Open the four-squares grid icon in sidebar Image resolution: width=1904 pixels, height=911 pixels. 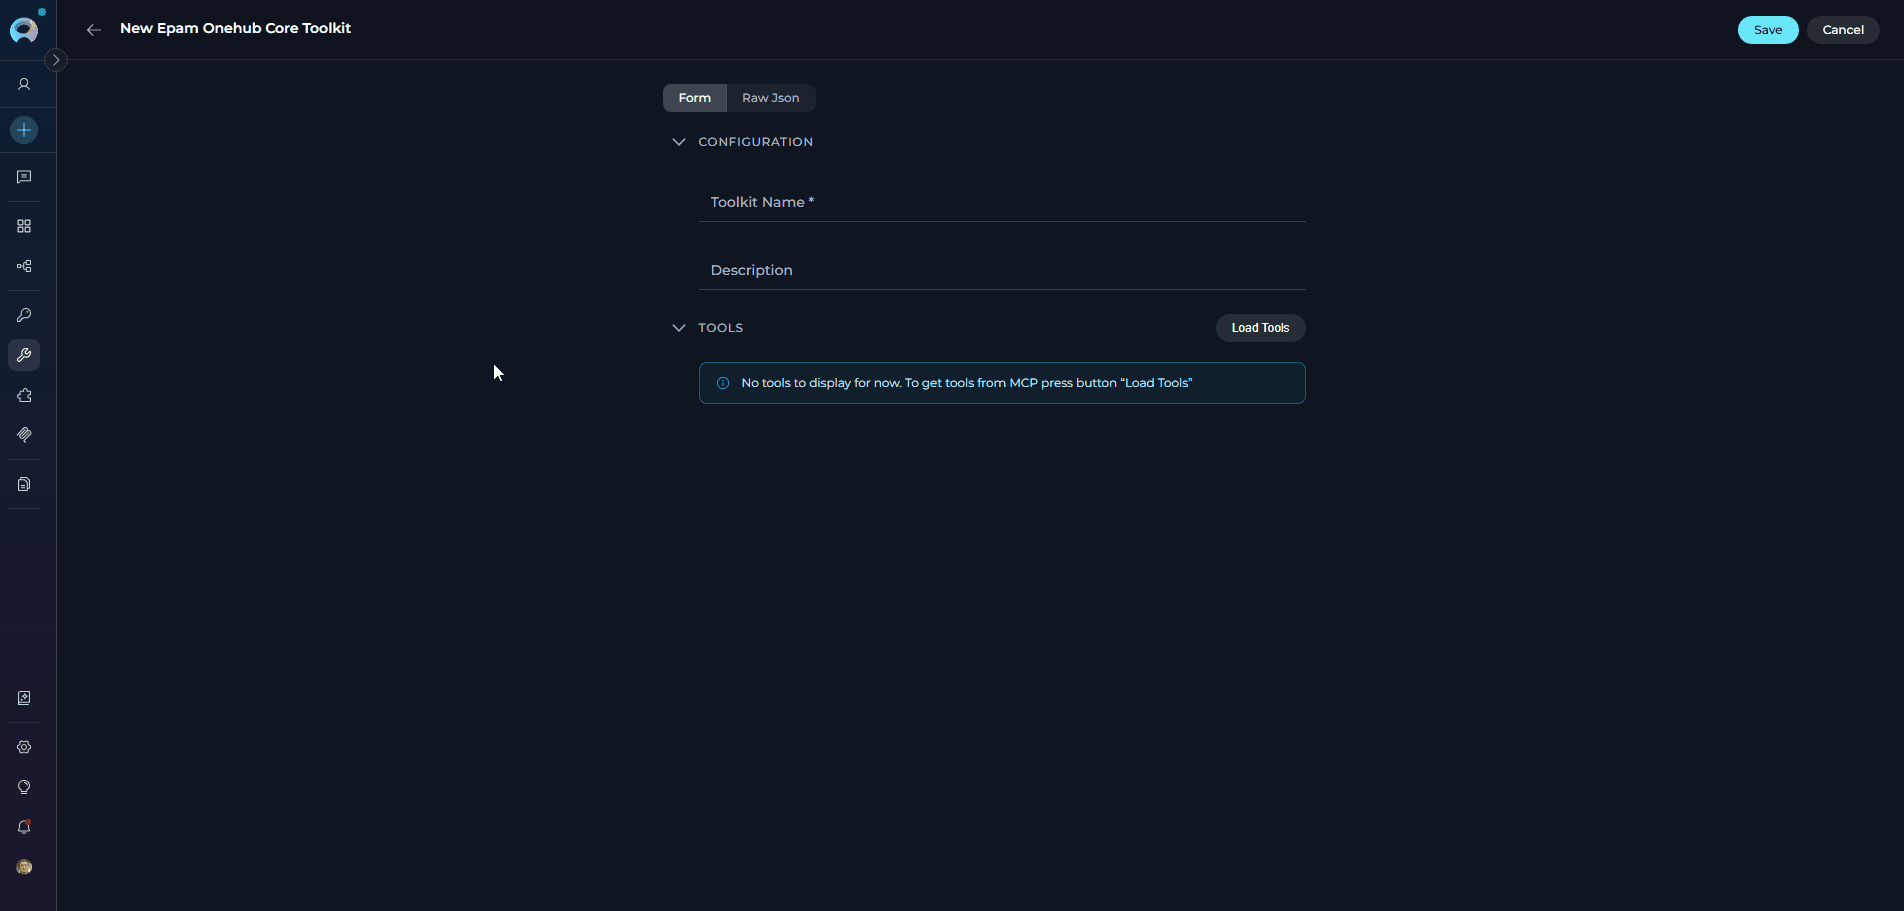(x=24, y=226)
